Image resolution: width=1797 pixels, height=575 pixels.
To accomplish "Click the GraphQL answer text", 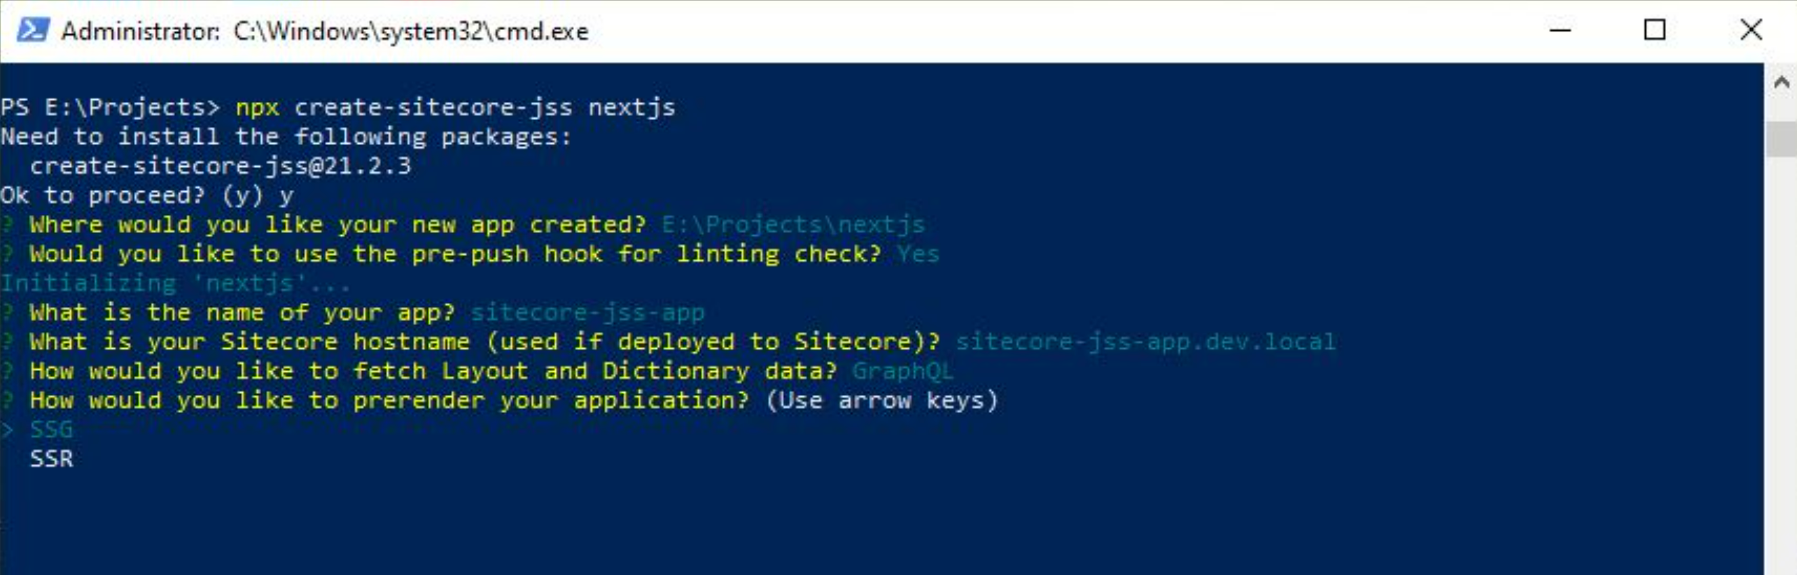I will tap(902, 371).
